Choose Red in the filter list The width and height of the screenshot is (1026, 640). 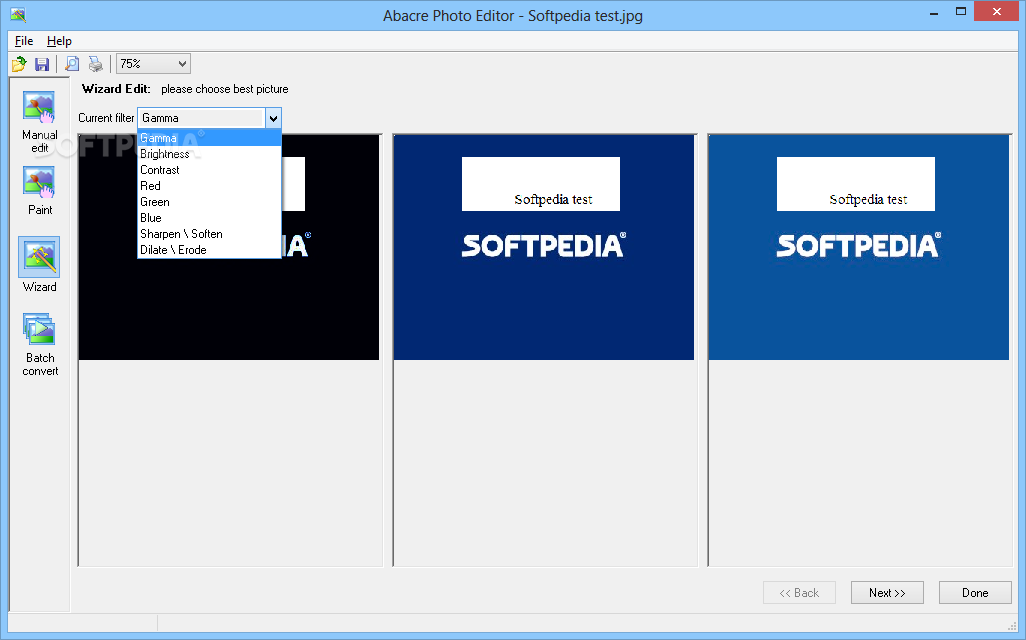pyautogui.click(x=209, y=186)
